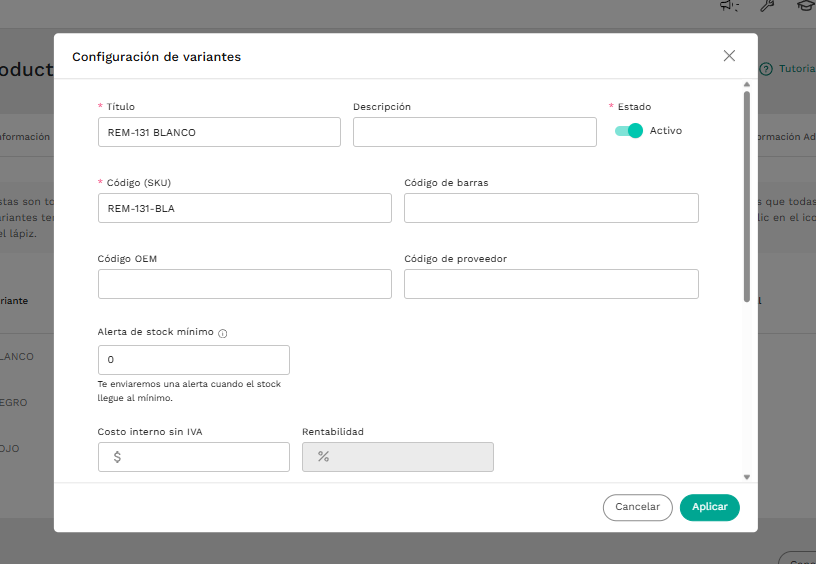Open the announcements megaphone icon

coord(730,6)
